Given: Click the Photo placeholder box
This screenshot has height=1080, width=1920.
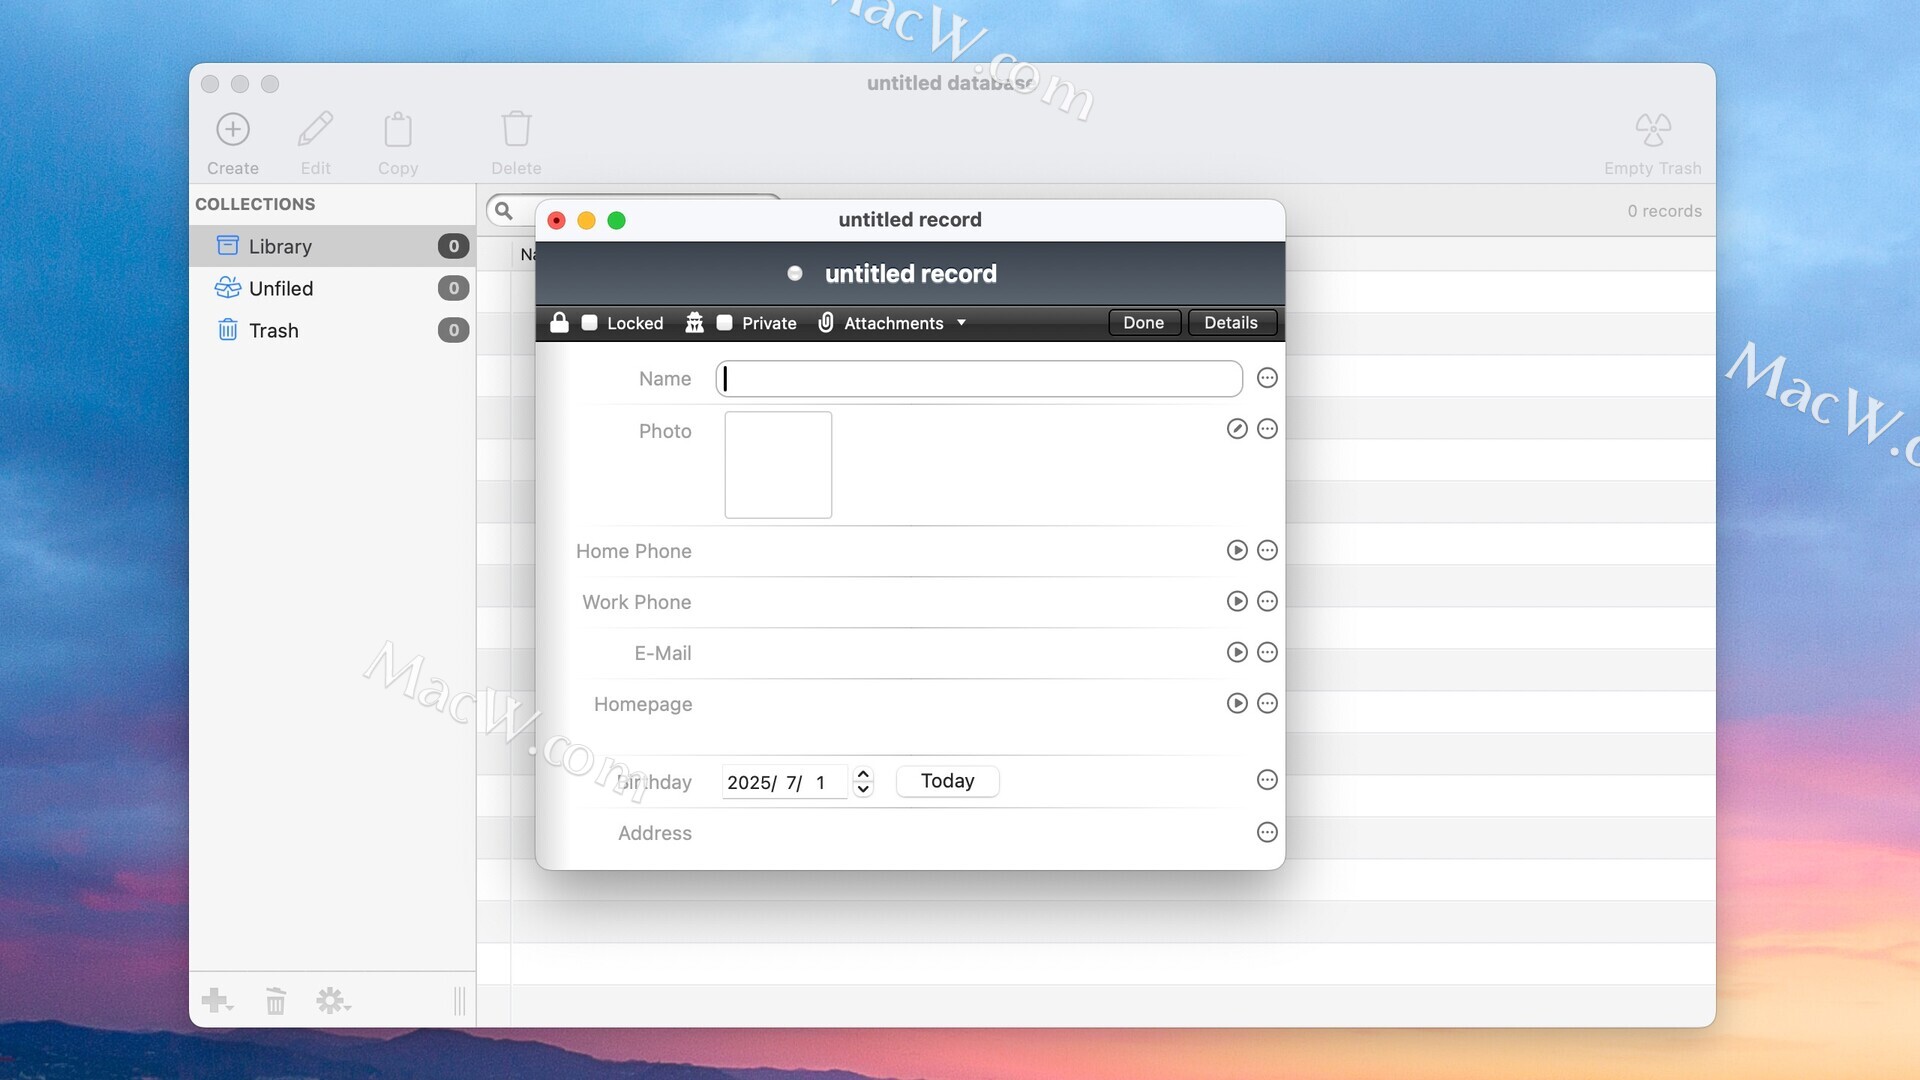Looking at the screenshot, I should coord(778,465).
